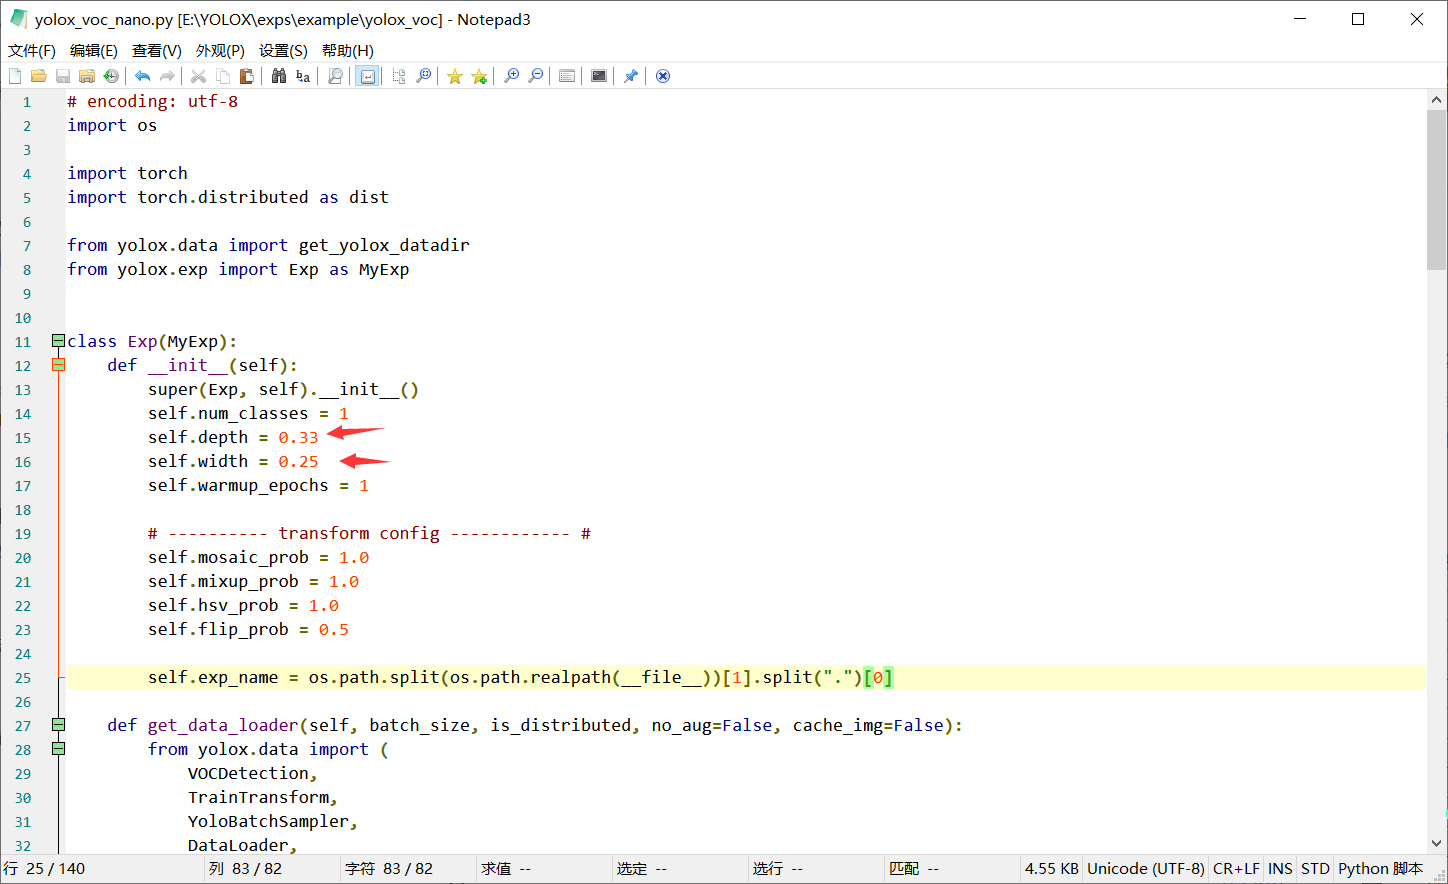Launch the command console icon
Viewport: 1448px width, 884px height.
pos(599,76)
